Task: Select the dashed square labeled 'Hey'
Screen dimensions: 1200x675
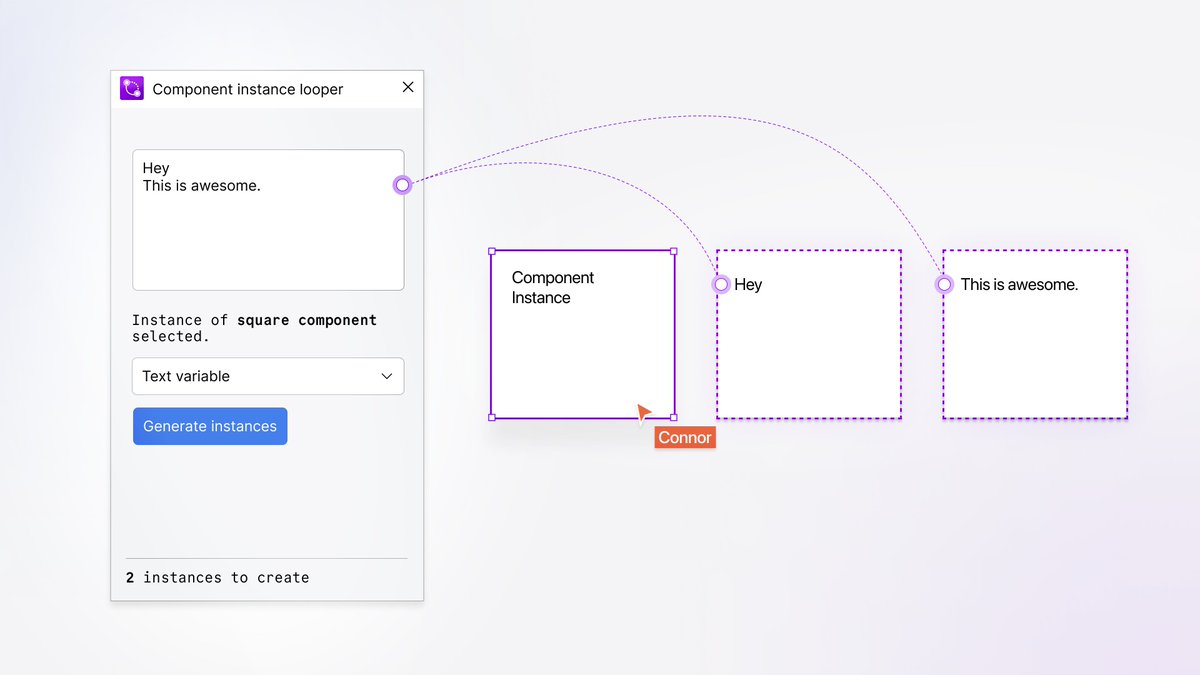Action: click(809, 334)
